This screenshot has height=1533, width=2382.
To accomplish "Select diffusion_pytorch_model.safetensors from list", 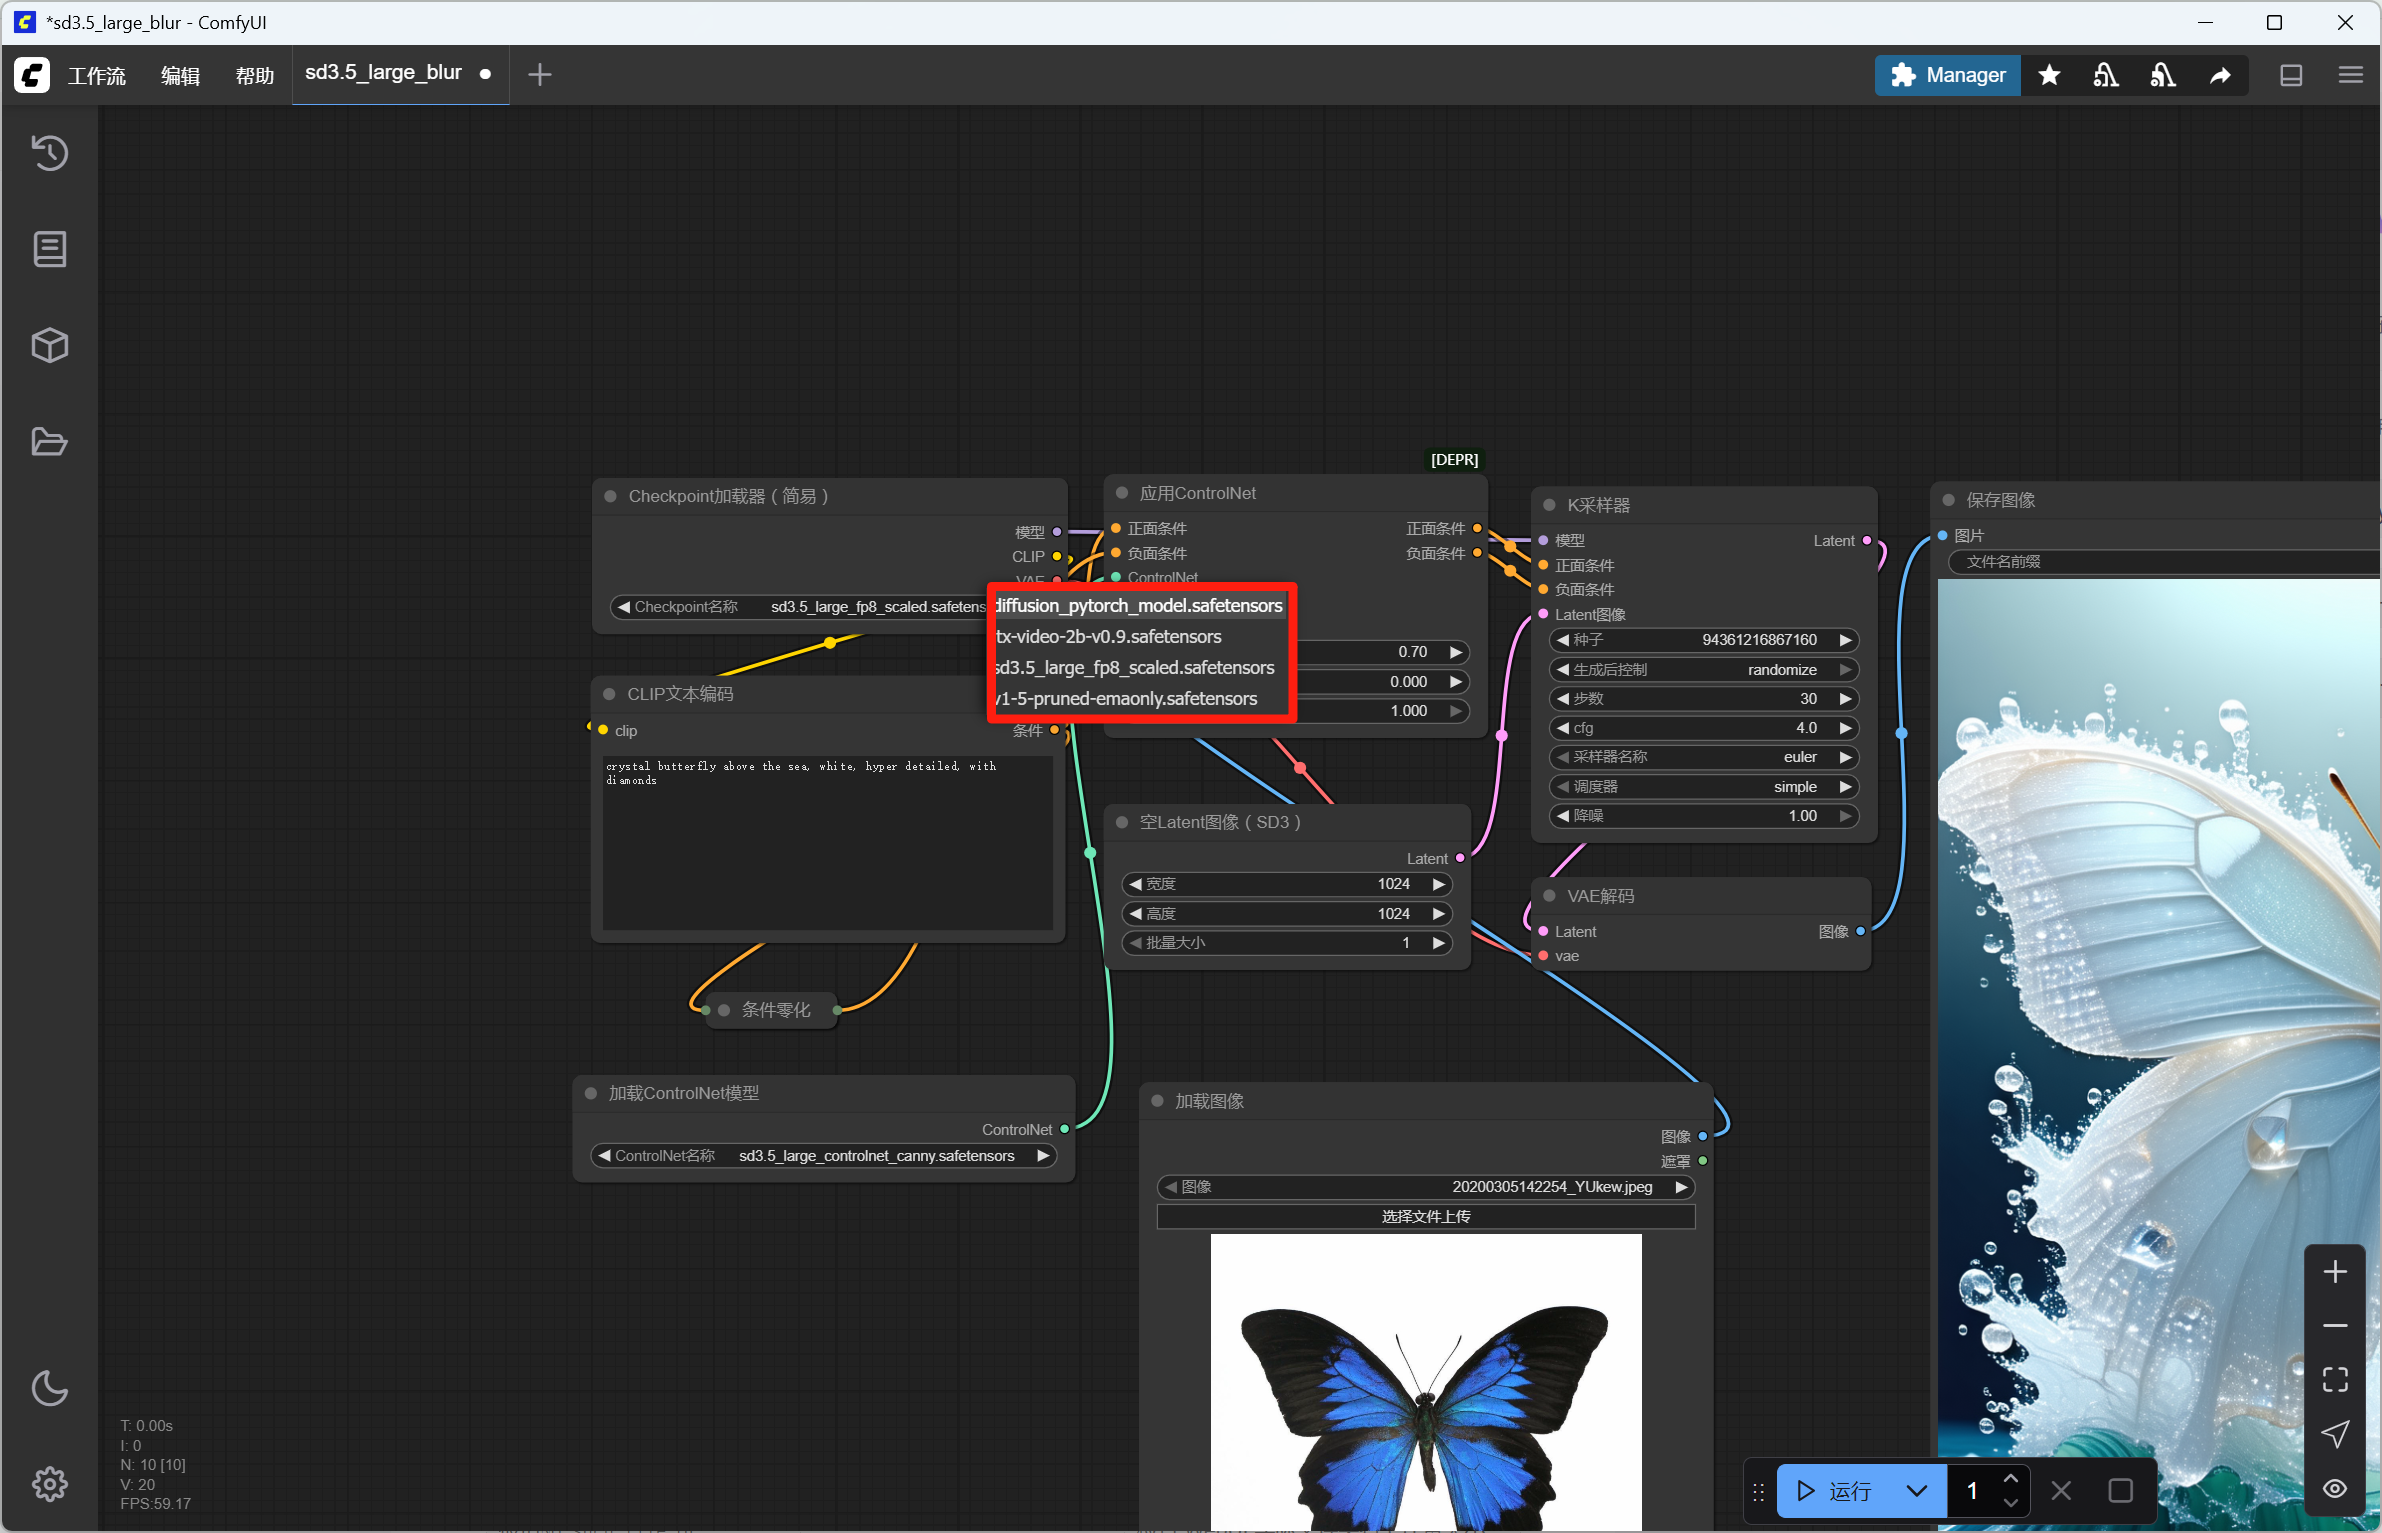I will coord(1139,606).
